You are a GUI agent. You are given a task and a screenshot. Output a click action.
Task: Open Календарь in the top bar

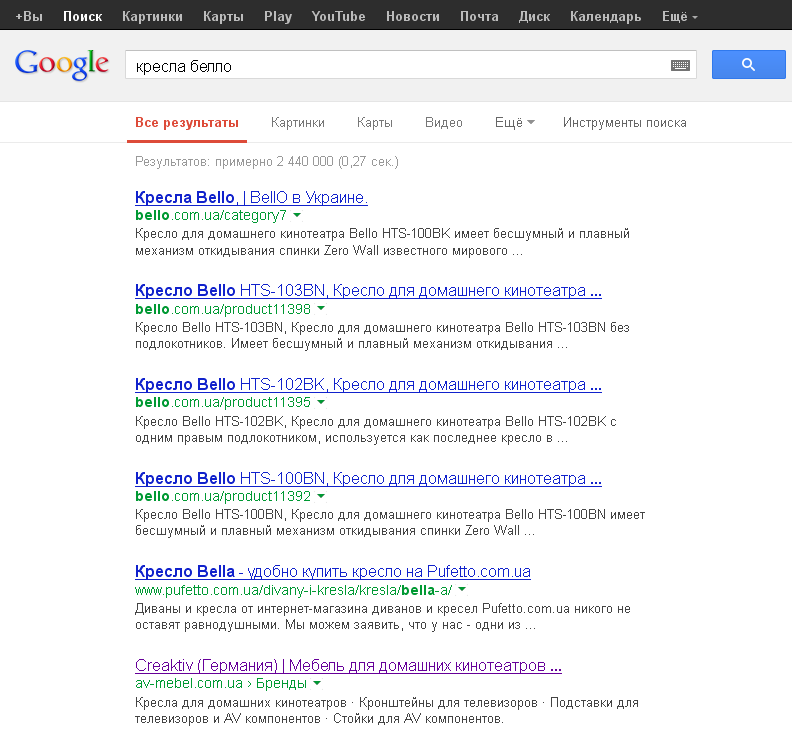point(605,16)
